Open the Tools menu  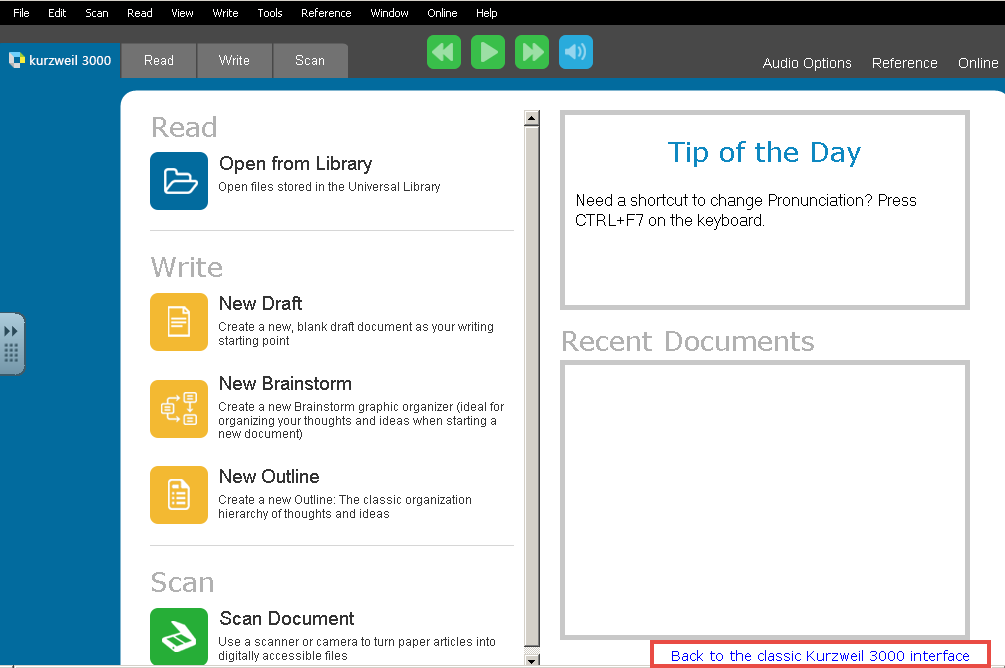click(x=270, y=13)
